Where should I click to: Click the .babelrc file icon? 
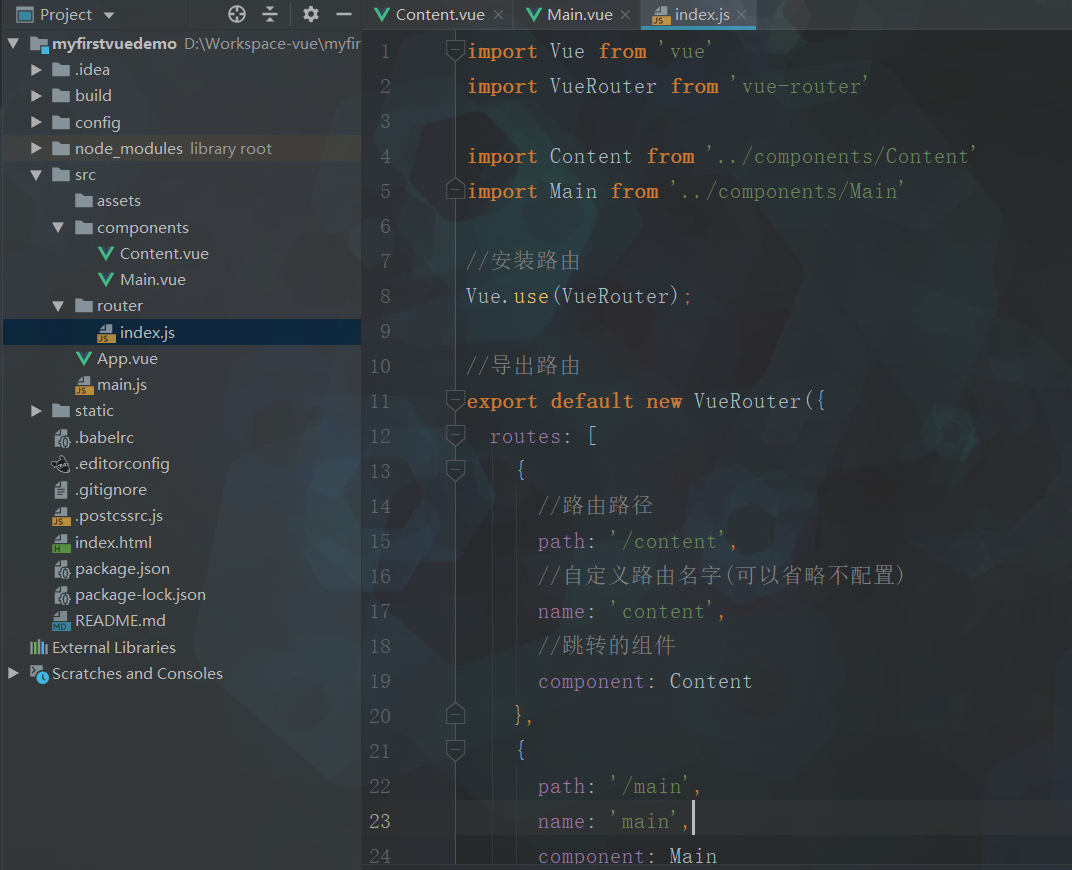coord(62,437)
